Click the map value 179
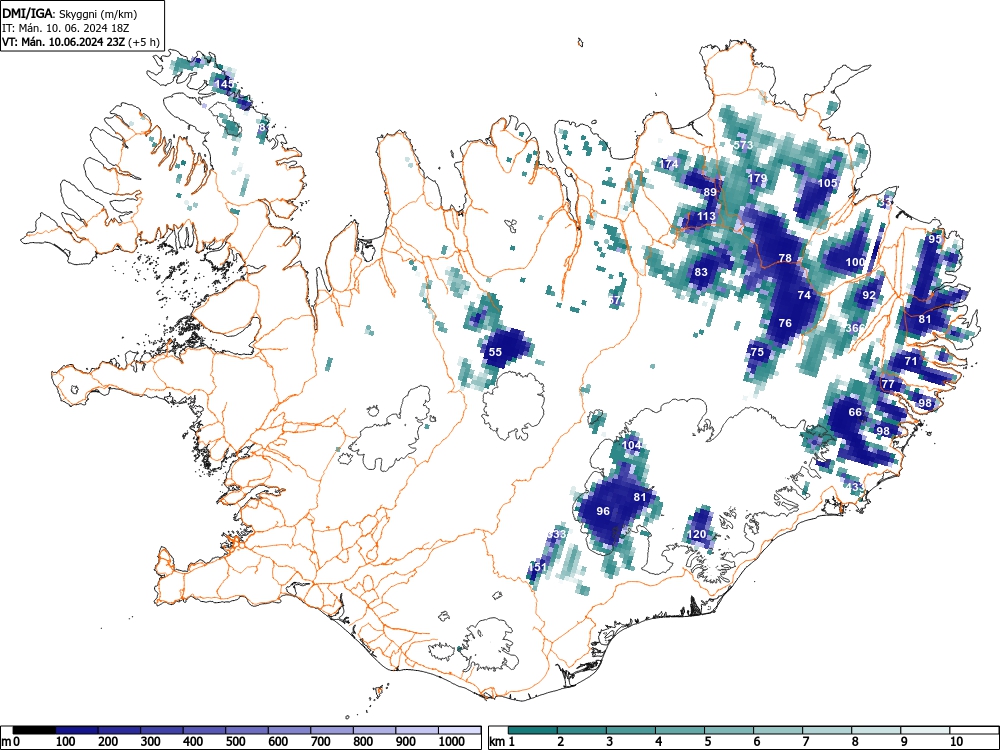The width and height of the screenshot is (1000, 750). pos(757,178)
